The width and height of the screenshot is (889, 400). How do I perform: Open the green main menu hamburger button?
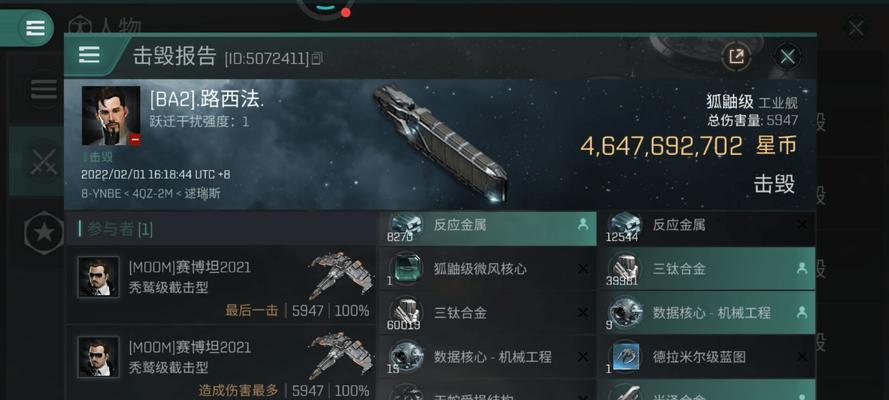click(35, 28)
